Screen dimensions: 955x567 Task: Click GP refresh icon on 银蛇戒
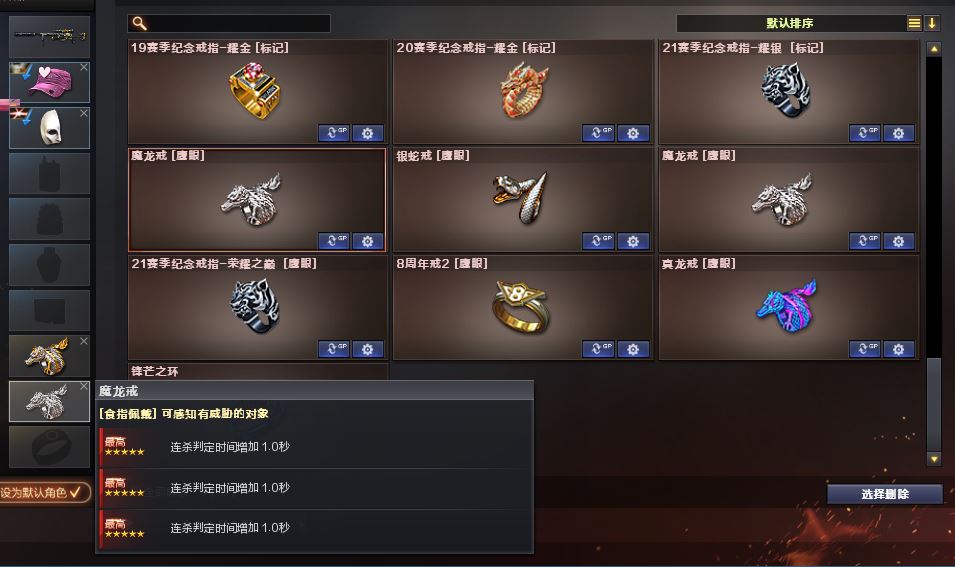coord(598,241)
